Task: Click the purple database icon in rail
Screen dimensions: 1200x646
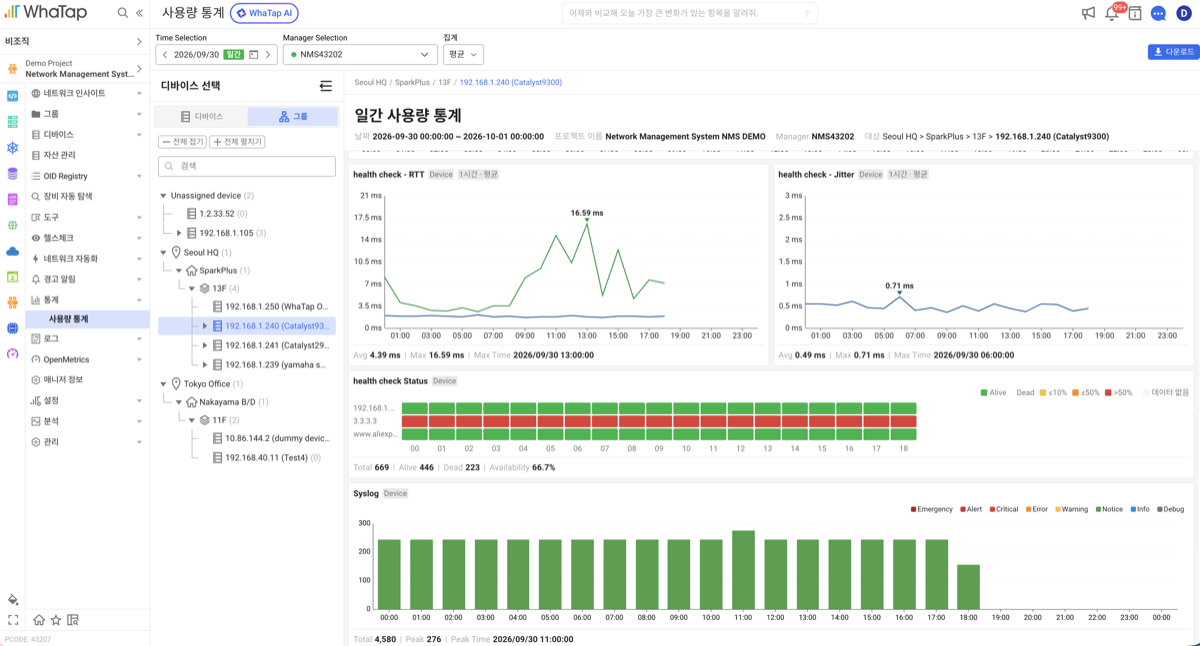Action: (12, 173)
